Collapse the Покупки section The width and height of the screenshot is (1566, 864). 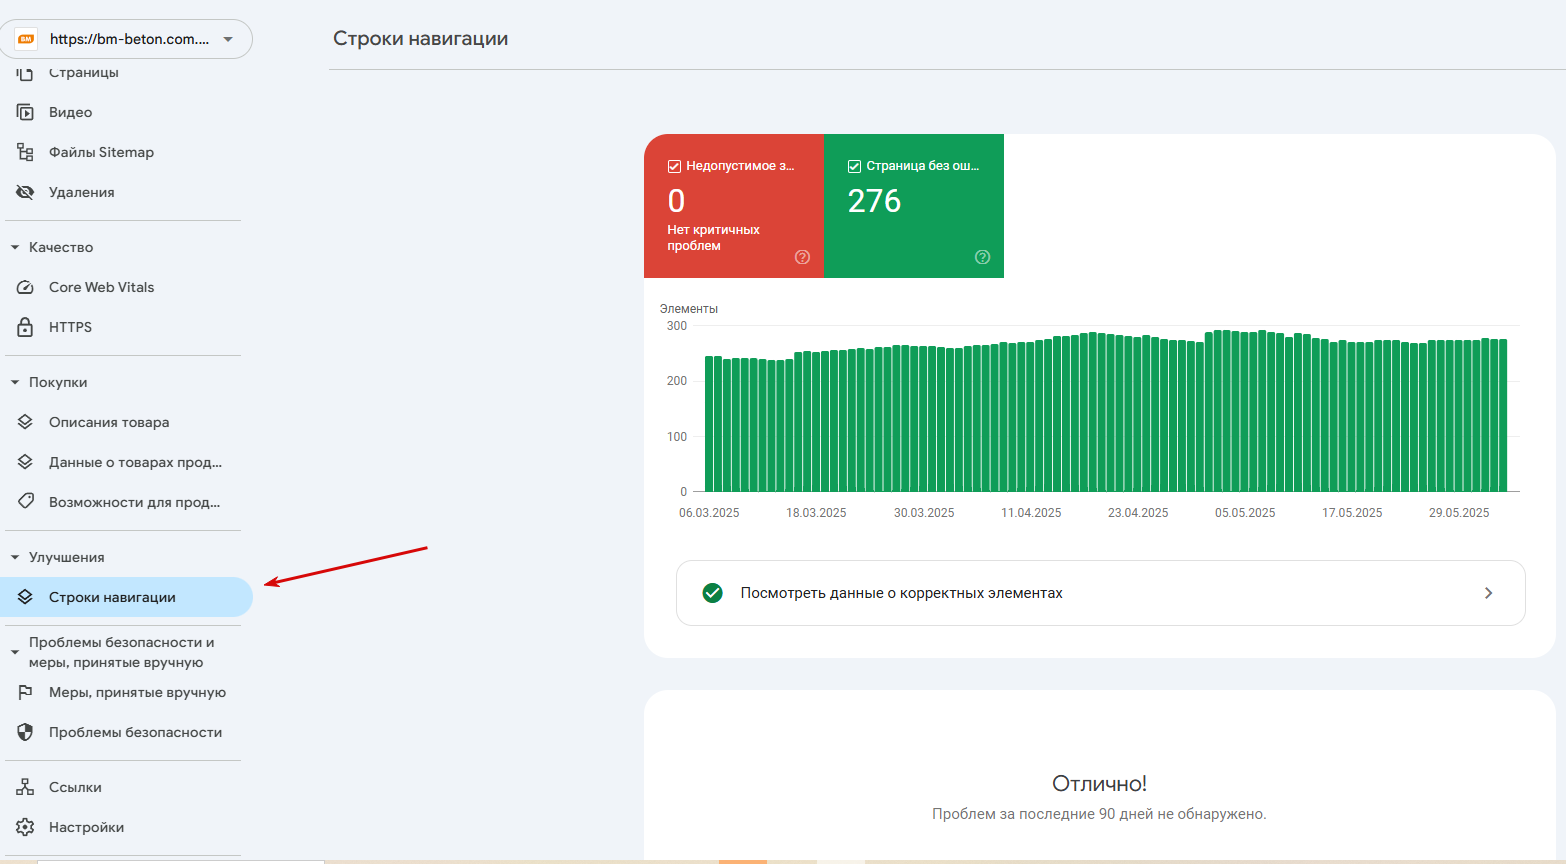[x=15, y=382]
